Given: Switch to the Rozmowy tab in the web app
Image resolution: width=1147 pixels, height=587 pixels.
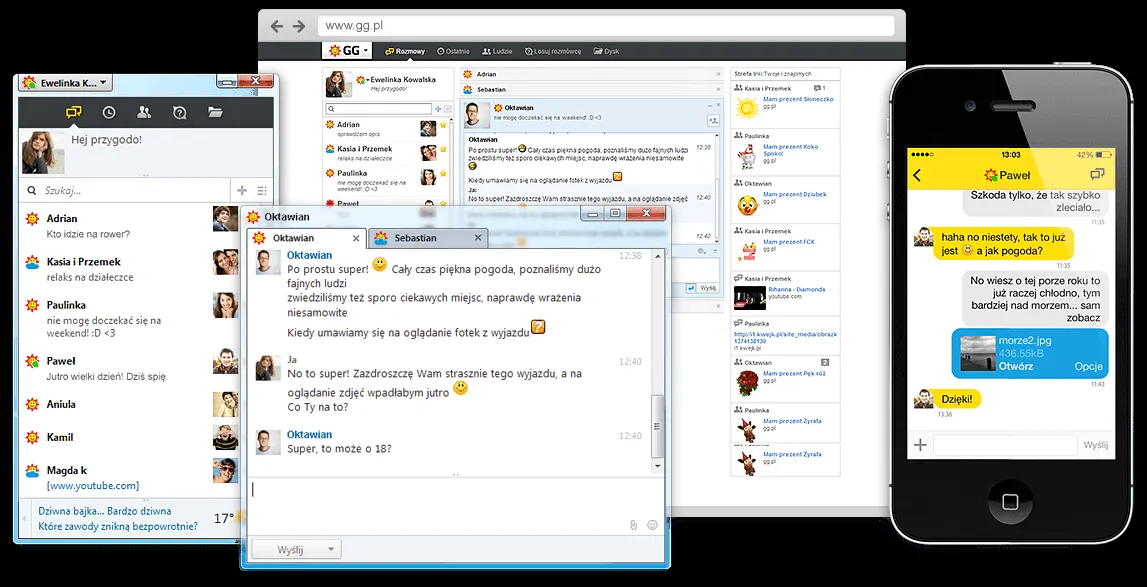Looking at the screenshot, I should pos(405,51).
